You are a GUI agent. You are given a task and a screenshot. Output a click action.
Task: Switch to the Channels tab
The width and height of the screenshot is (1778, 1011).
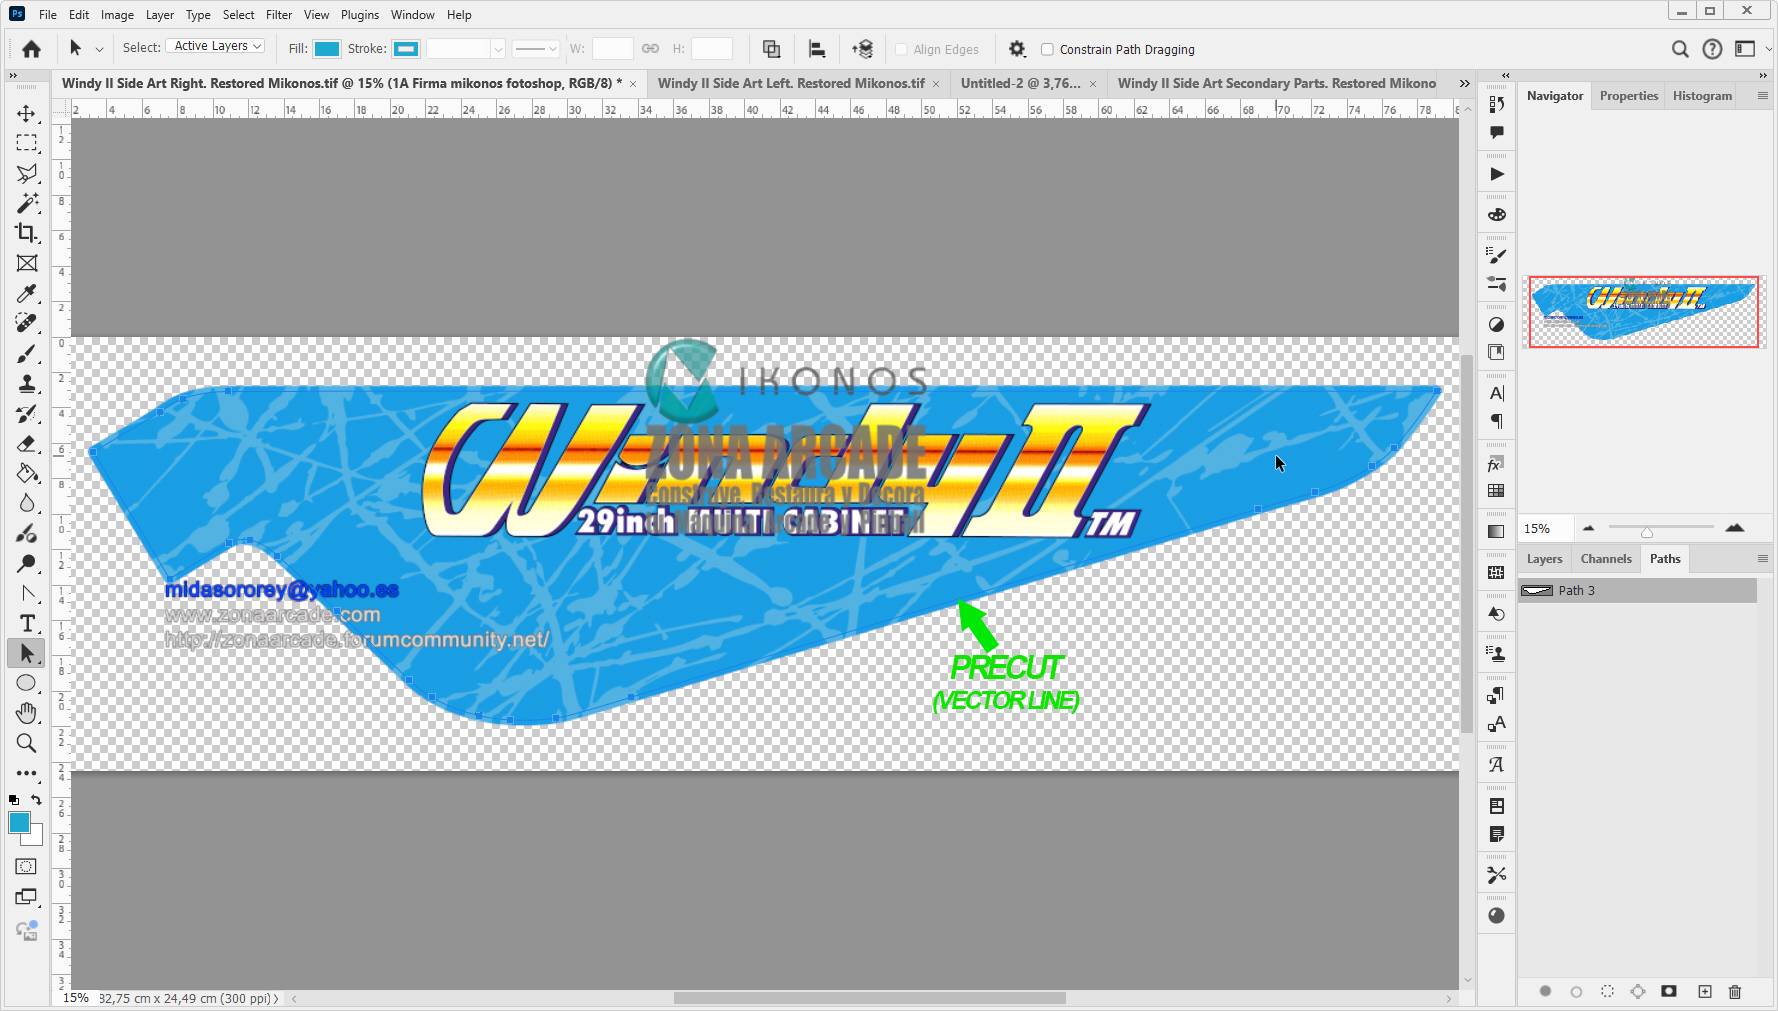click(x=1605, y=559)
